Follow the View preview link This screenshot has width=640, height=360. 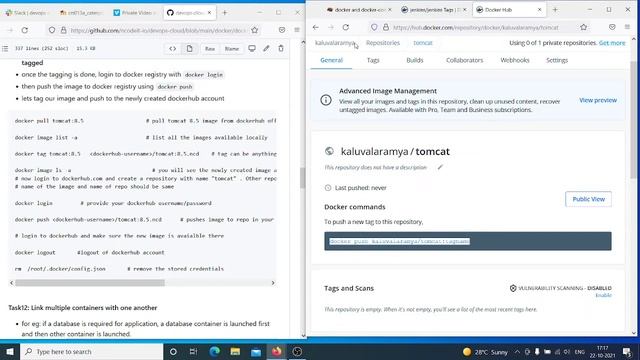598,100
